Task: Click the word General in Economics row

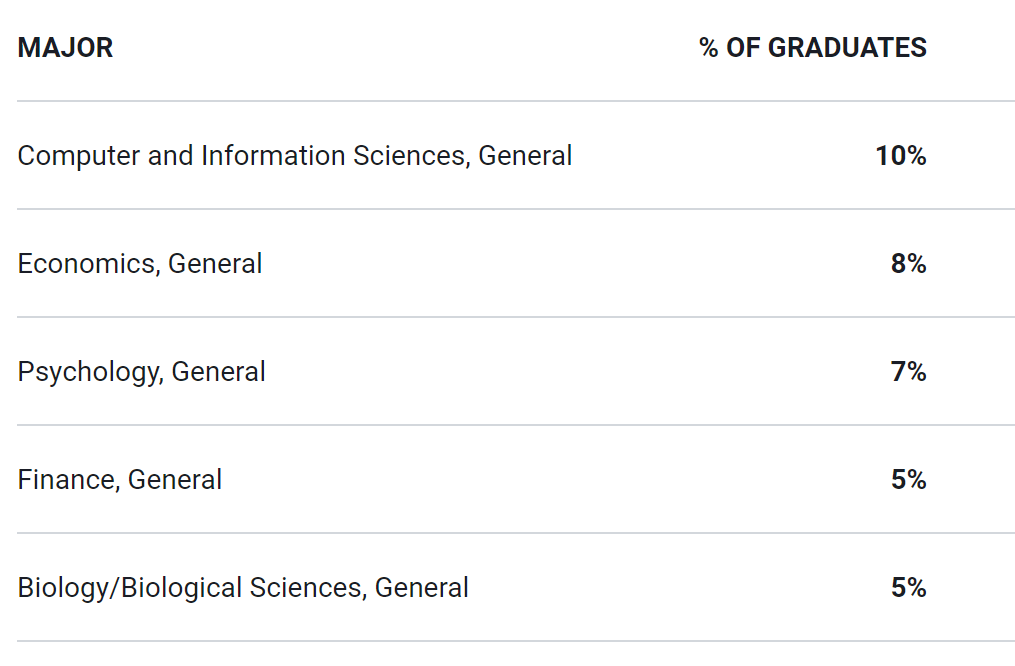Action: pos(215,264)
